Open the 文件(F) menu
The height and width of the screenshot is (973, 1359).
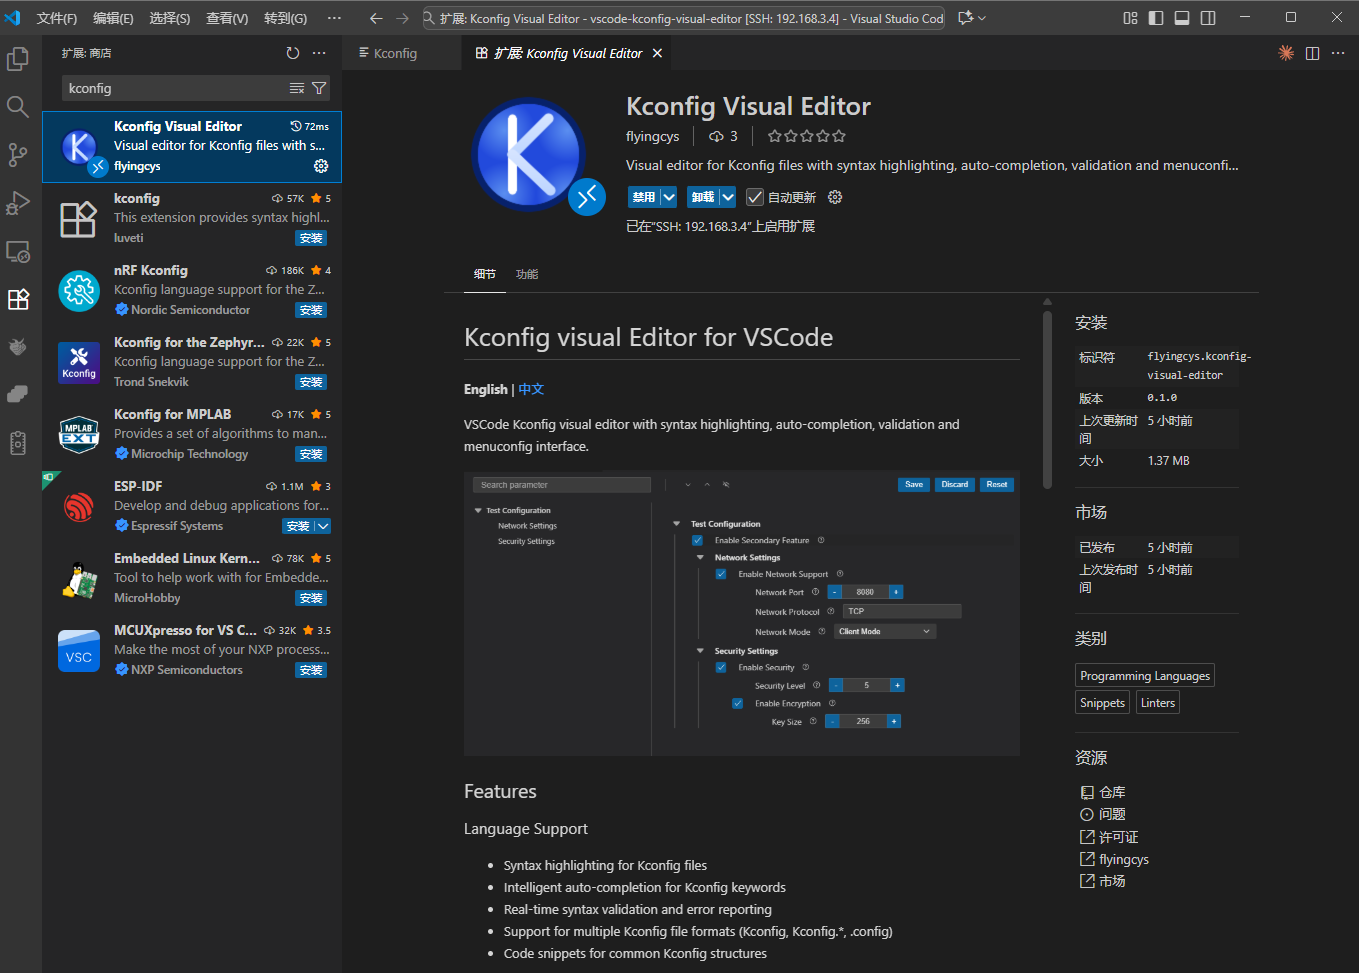point(57,18)
